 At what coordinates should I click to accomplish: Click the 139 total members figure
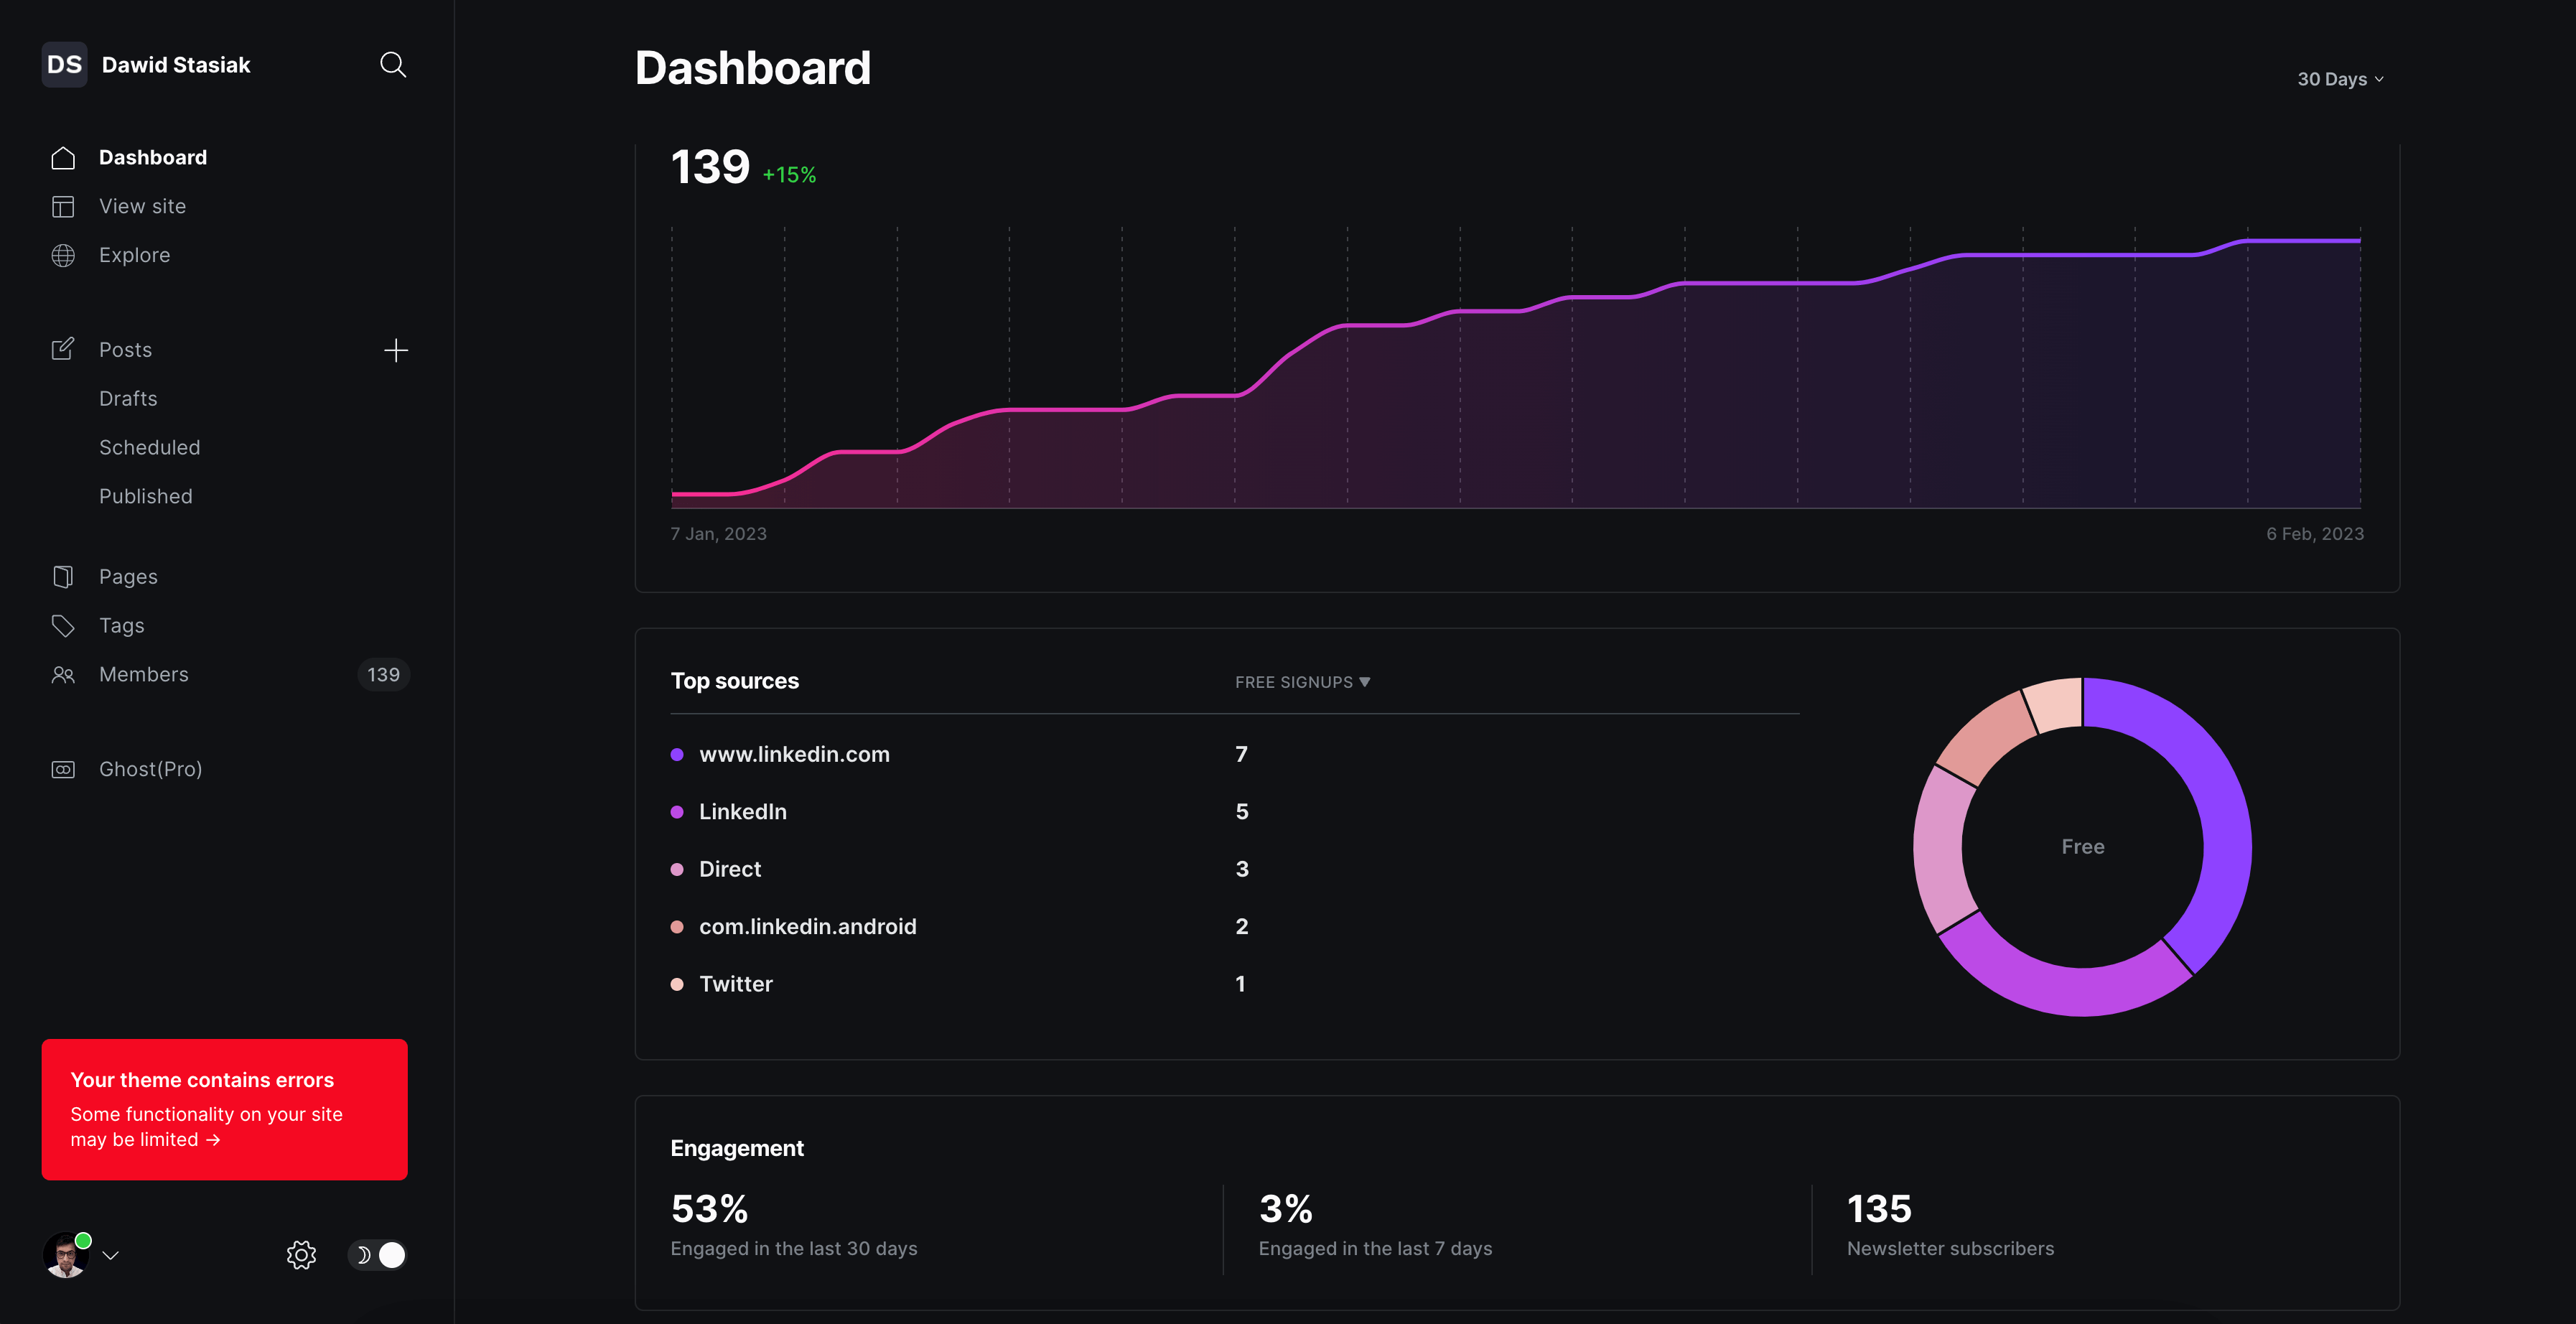click(x=710, y=167)
